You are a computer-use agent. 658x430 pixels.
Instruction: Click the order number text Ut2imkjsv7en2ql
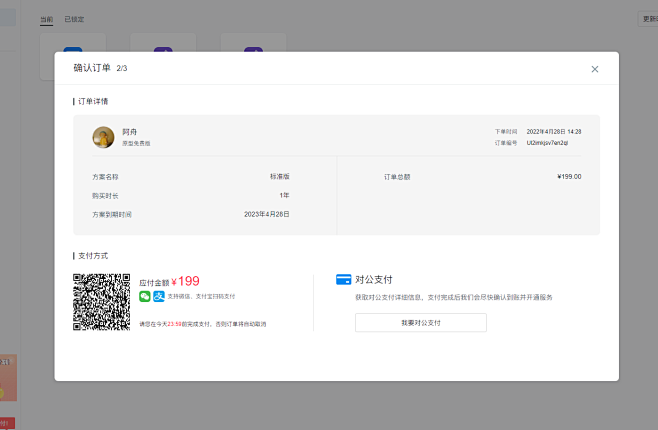click(547, 143)
